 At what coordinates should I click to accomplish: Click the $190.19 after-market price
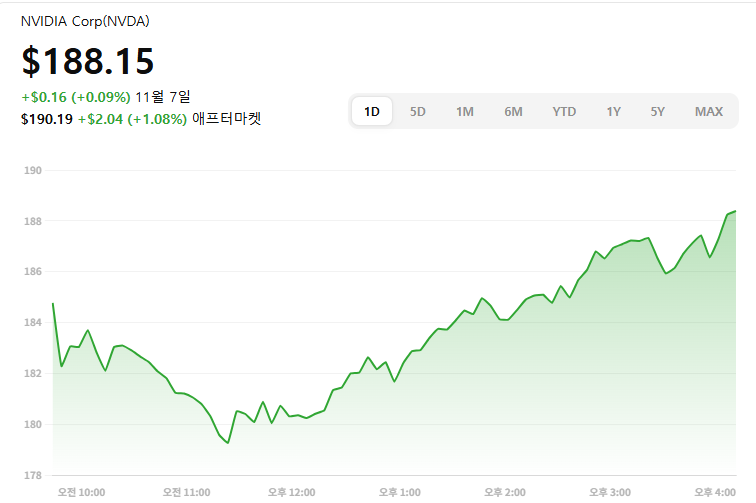(x=47, y=119)
